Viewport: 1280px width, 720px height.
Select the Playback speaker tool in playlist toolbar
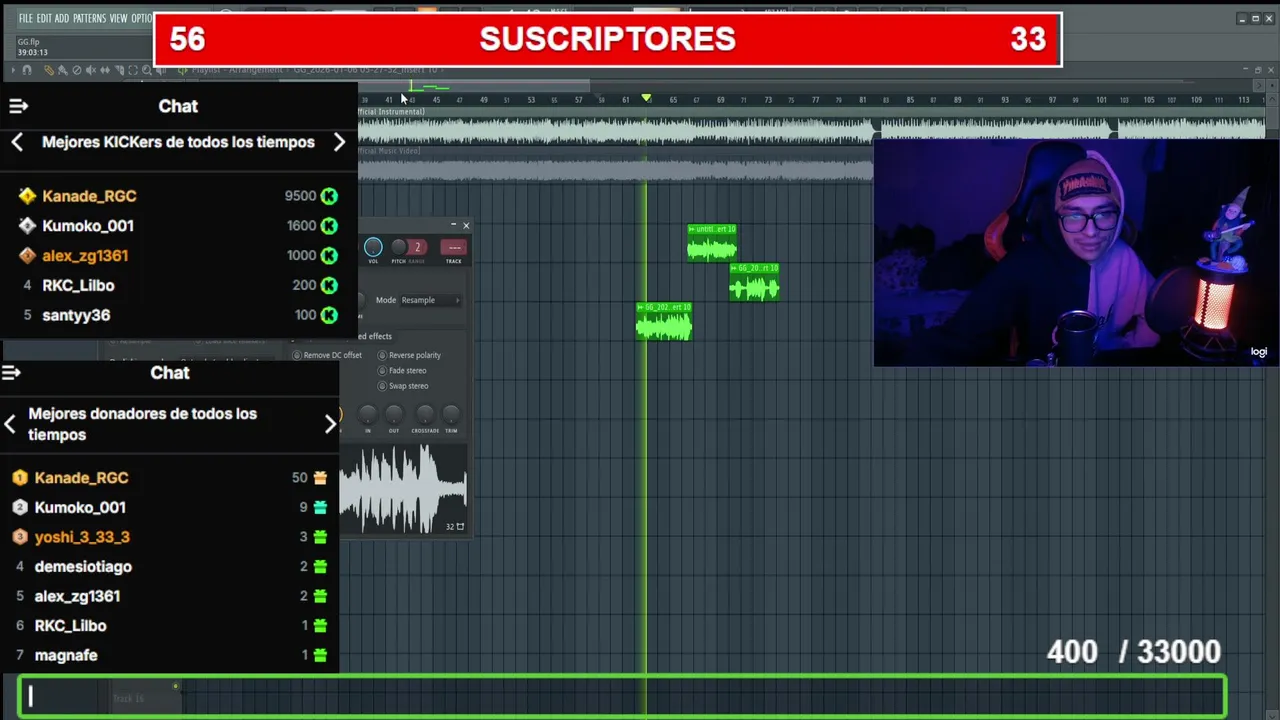pyautogui.click(x=161, y=70)
